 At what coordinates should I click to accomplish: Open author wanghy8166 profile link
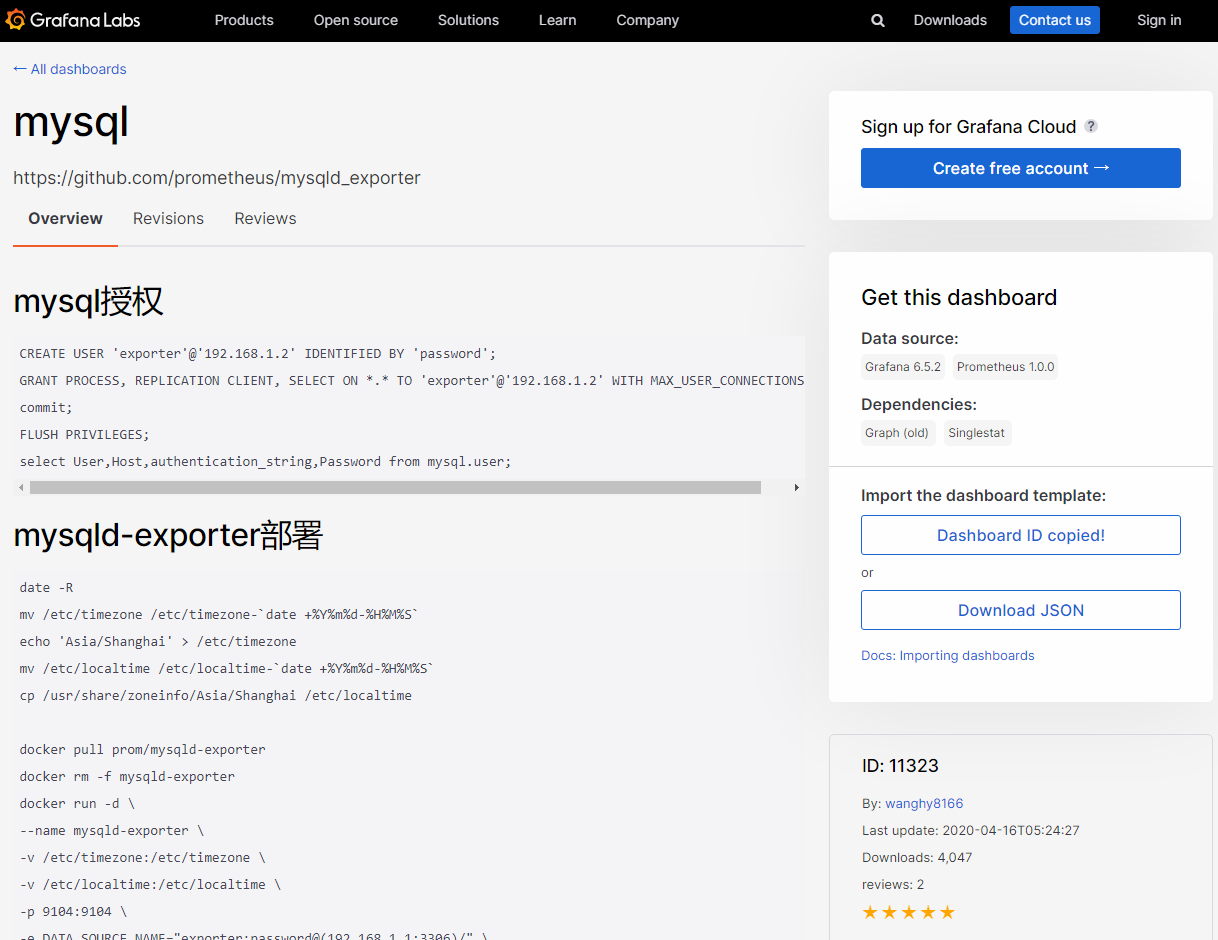924,803
